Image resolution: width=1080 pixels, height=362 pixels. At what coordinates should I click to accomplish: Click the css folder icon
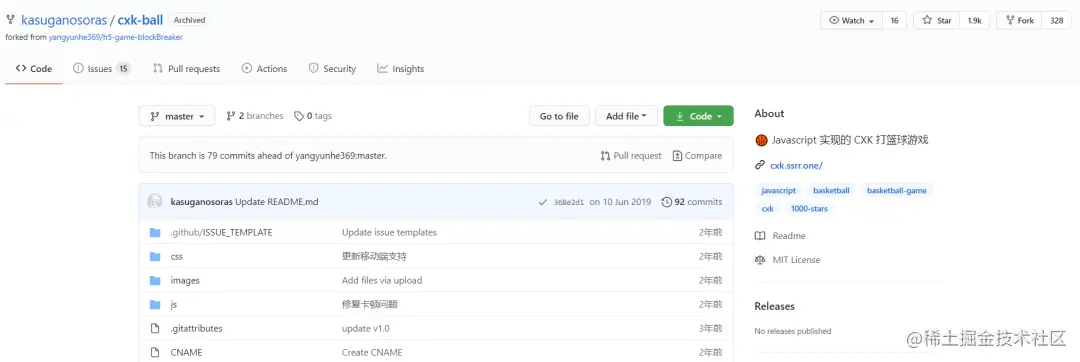(155, 257)
